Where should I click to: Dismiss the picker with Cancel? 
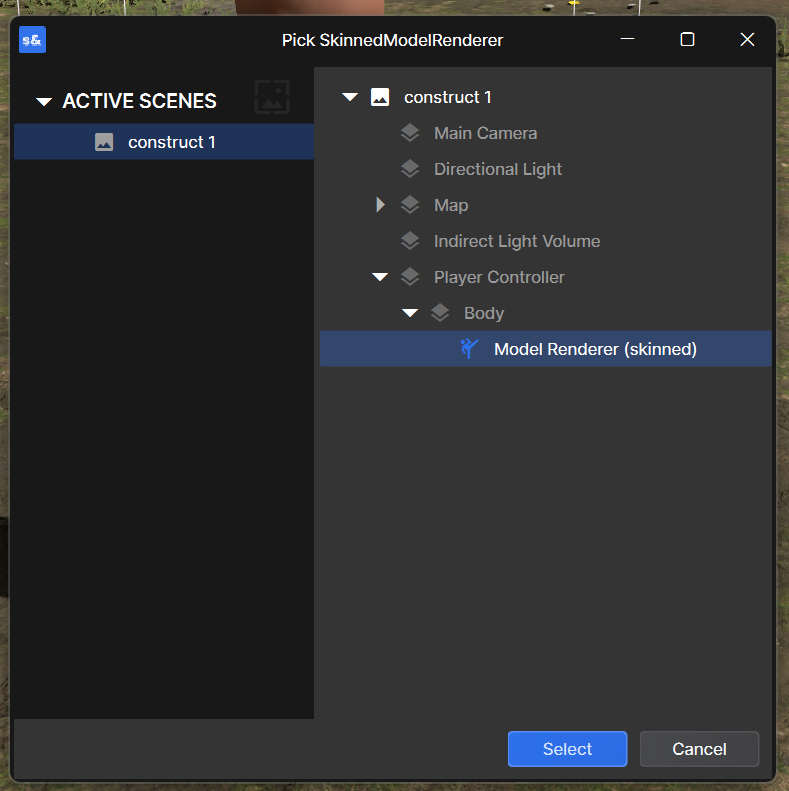[699, 749]
